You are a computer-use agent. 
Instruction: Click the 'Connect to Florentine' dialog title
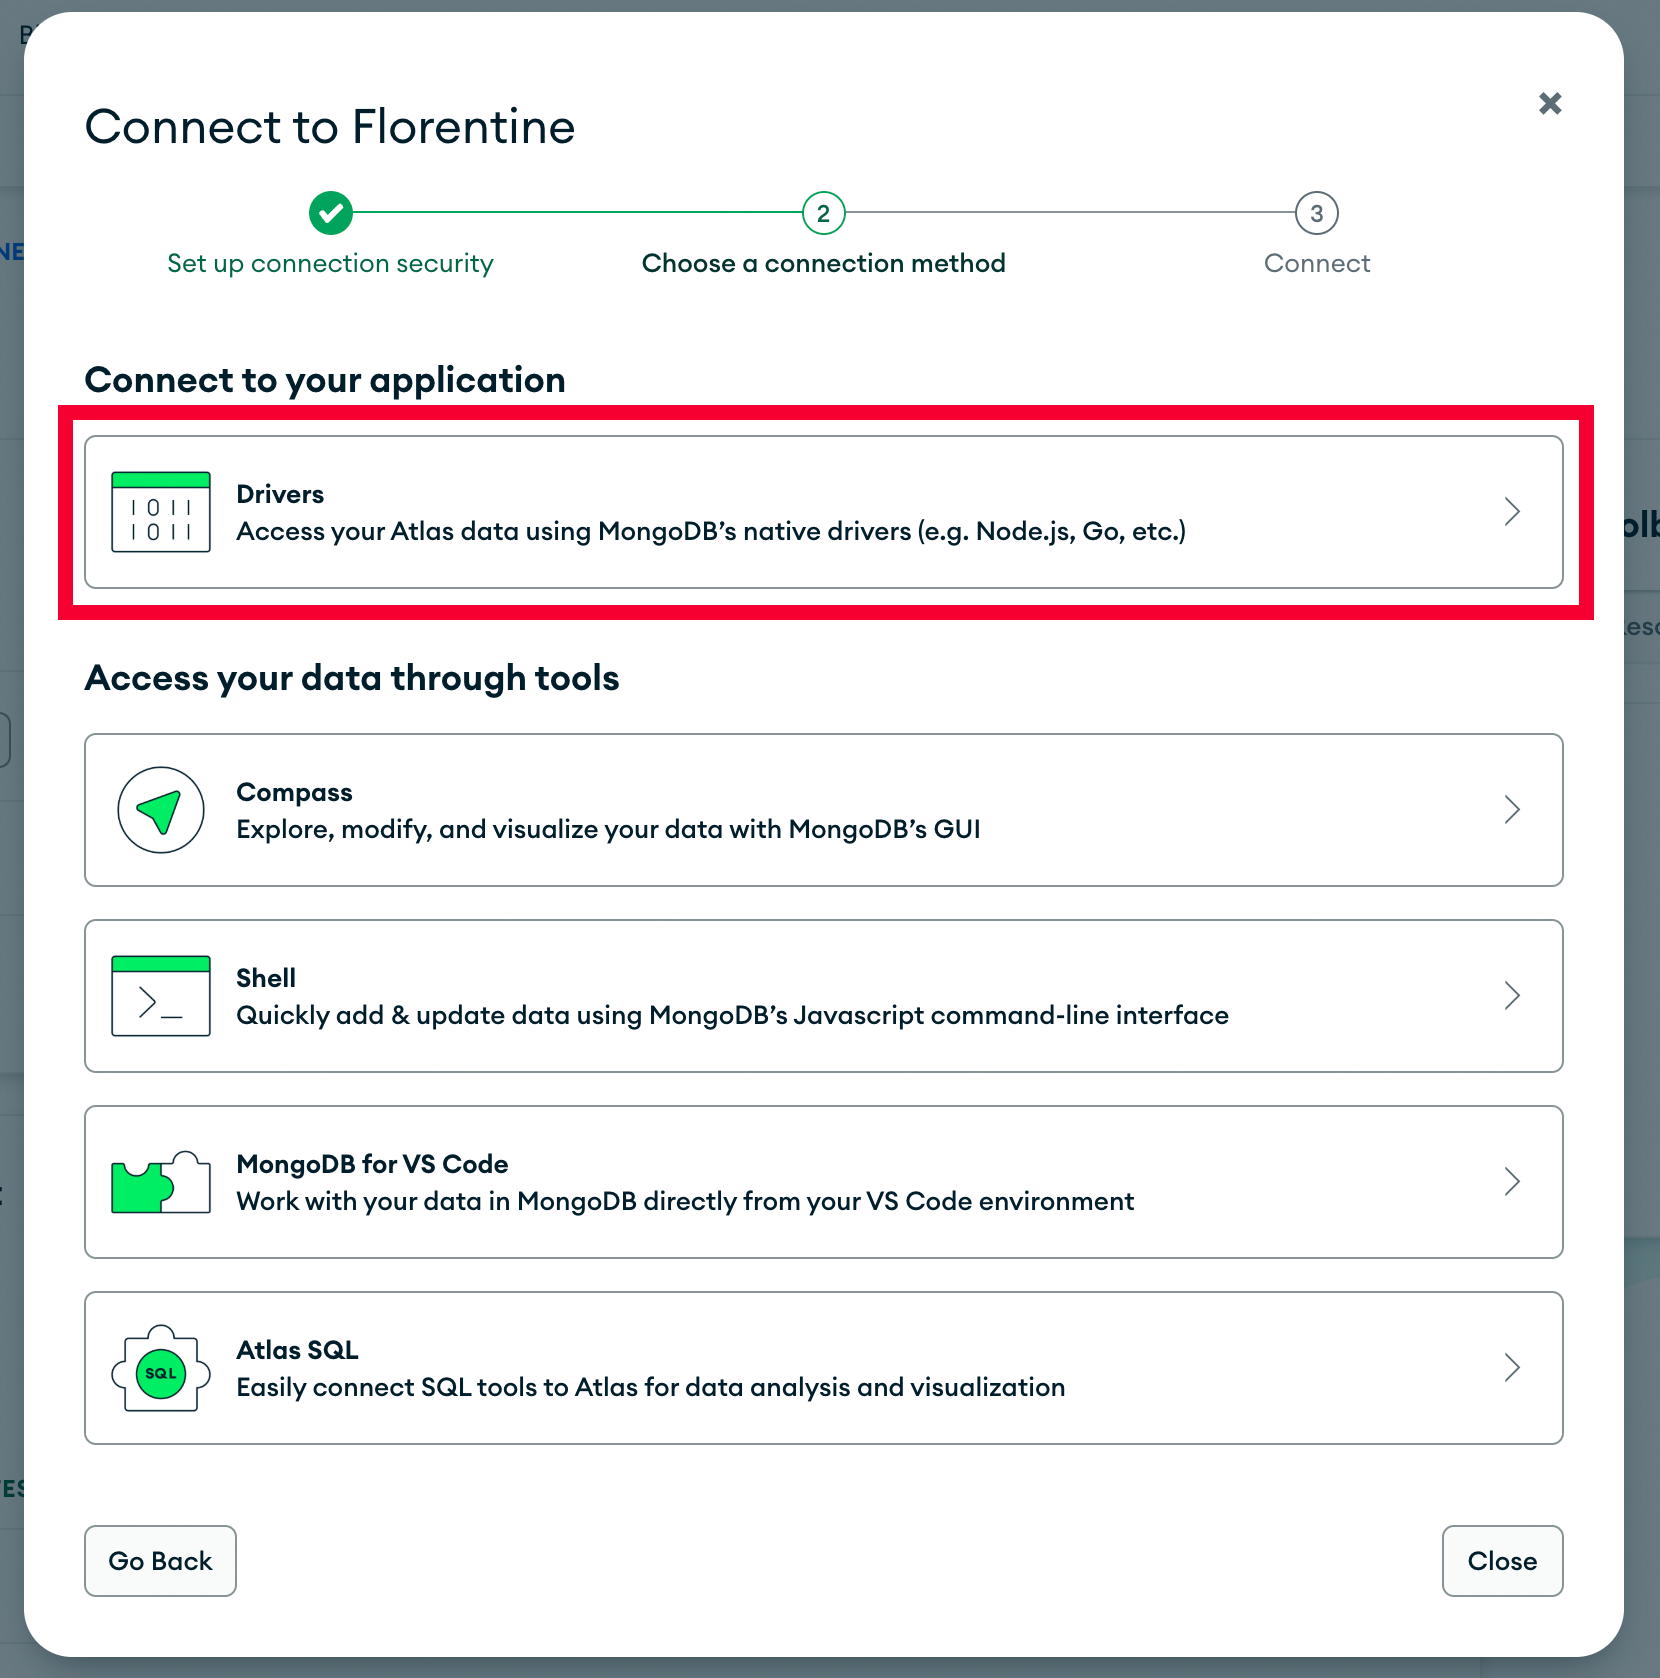[x=330, y=127]
